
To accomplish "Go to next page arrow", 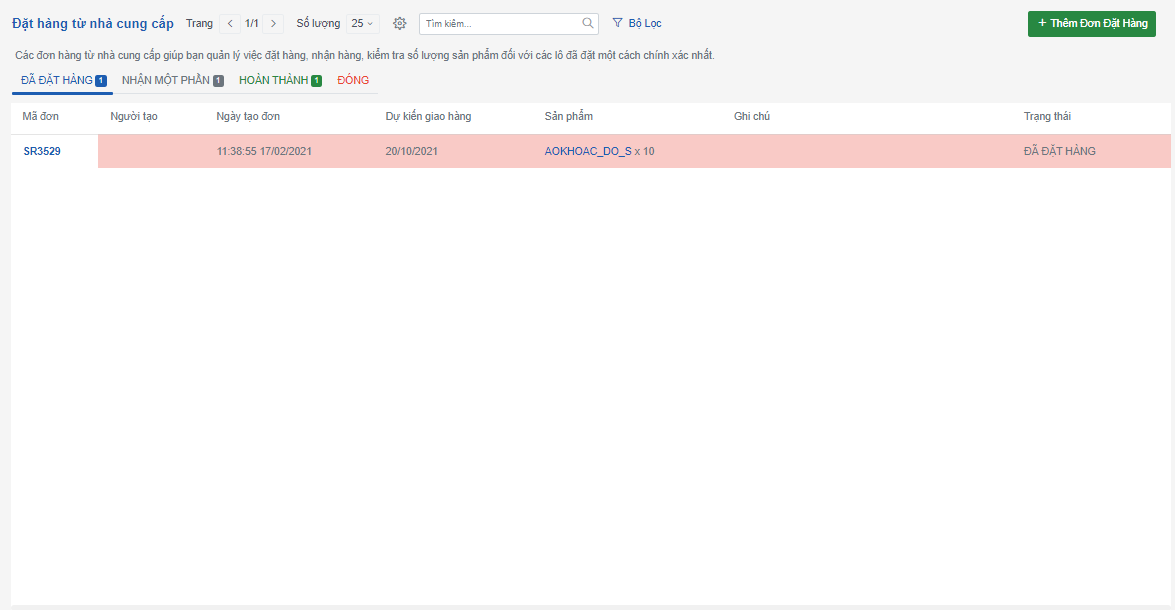I will [x=273, y=23].
